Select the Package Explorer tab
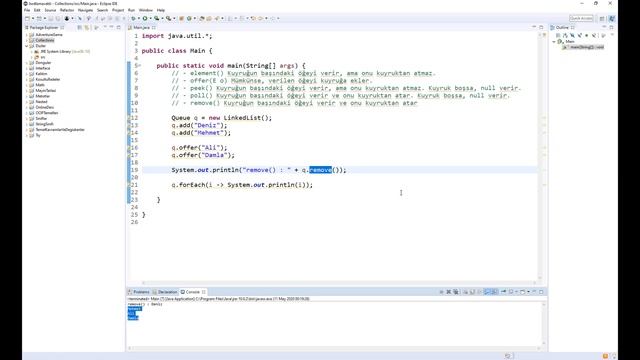640x360 pixels. tap(44, 27)
